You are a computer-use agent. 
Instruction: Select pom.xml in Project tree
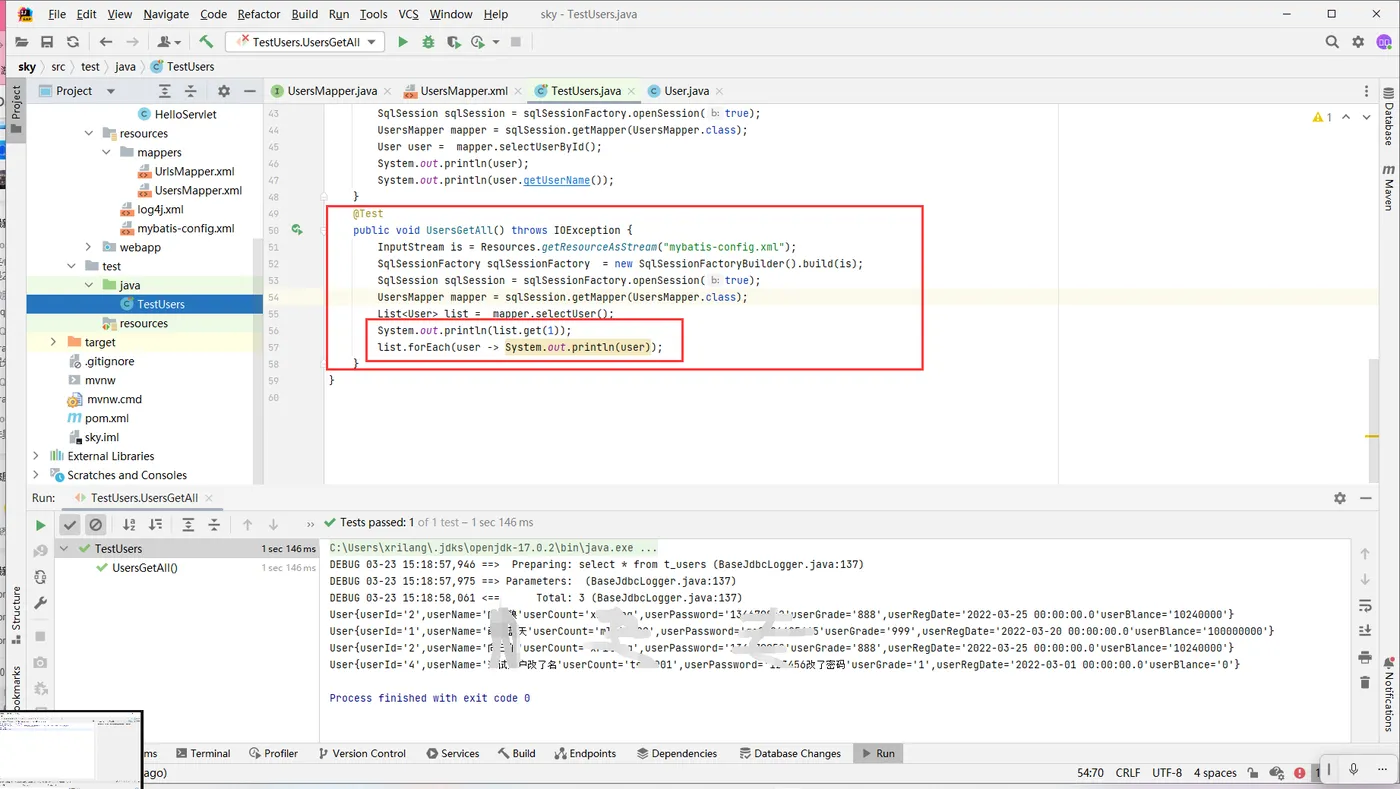[x=106, y=418]
